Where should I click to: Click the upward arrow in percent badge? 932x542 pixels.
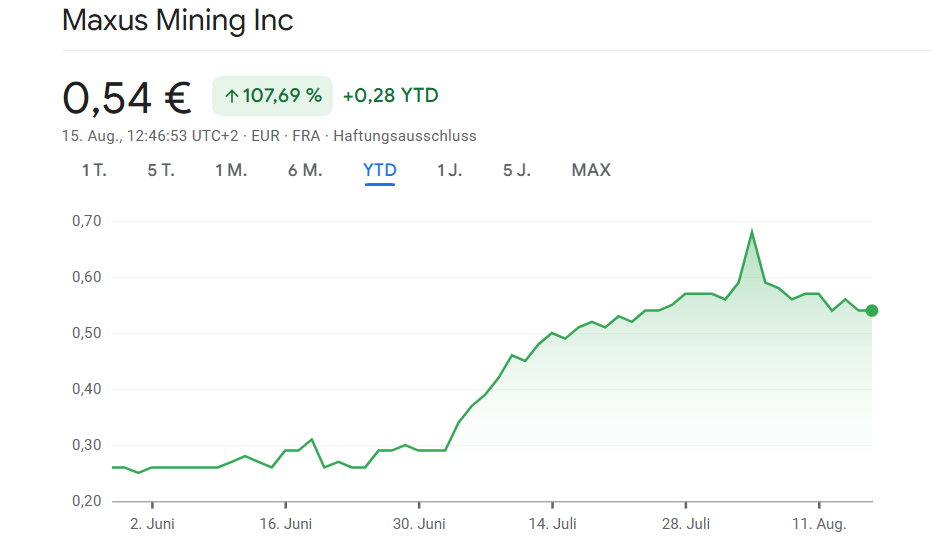tap(232, 96)
